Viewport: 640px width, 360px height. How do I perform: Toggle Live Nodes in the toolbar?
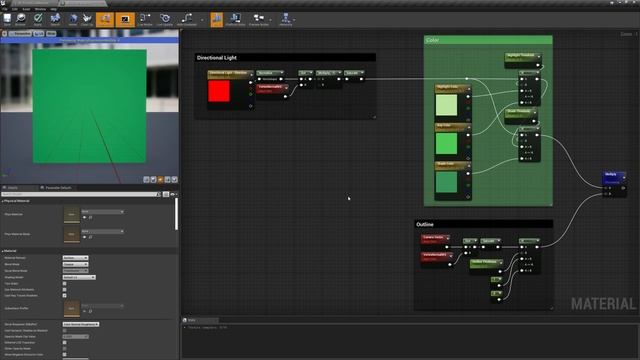144,19
